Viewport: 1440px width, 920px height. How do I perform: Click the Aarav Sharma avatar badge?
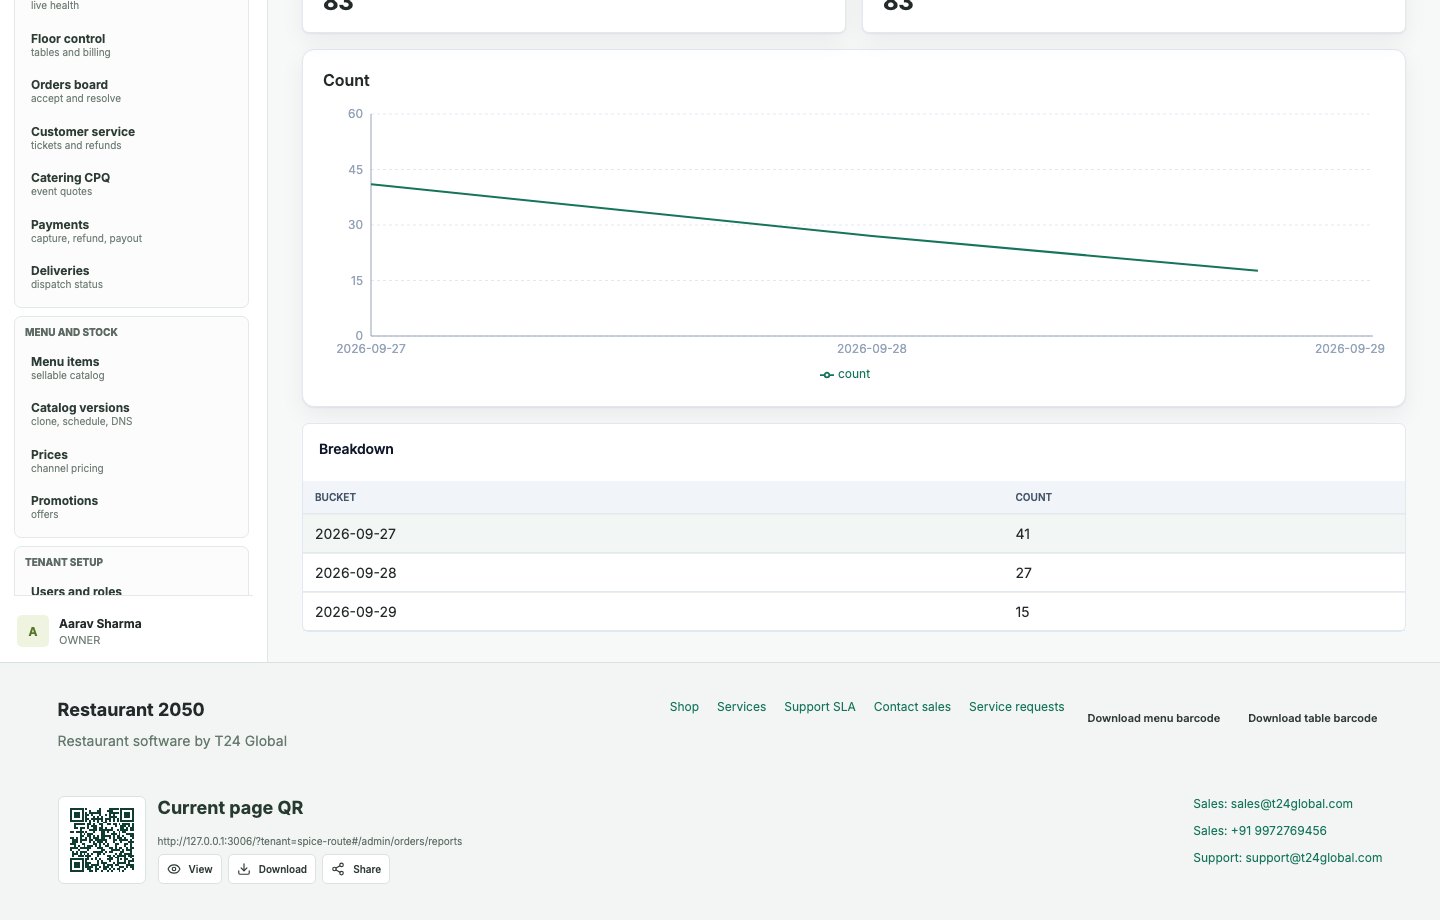click(33, 631)
